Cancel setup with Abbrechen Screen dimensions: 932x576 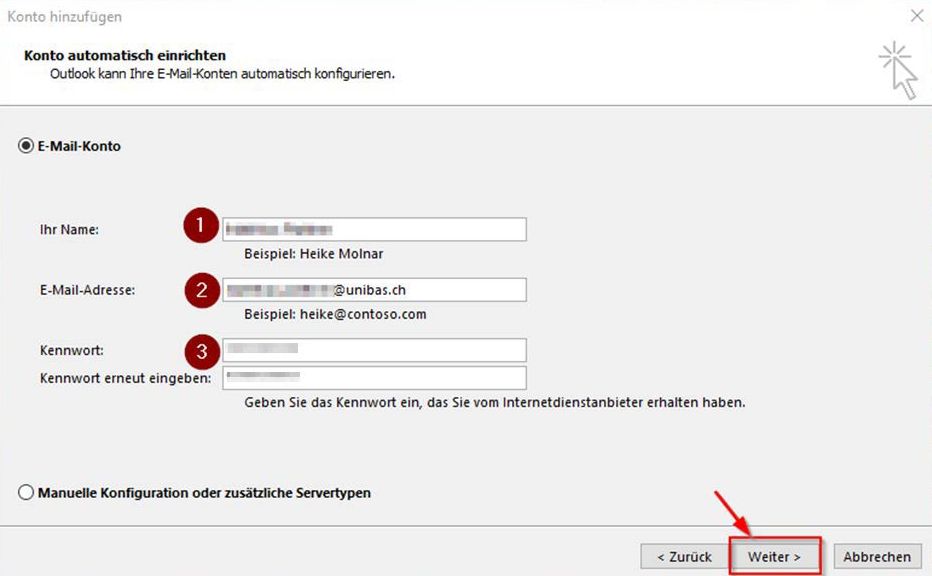[x=877, y=557]
